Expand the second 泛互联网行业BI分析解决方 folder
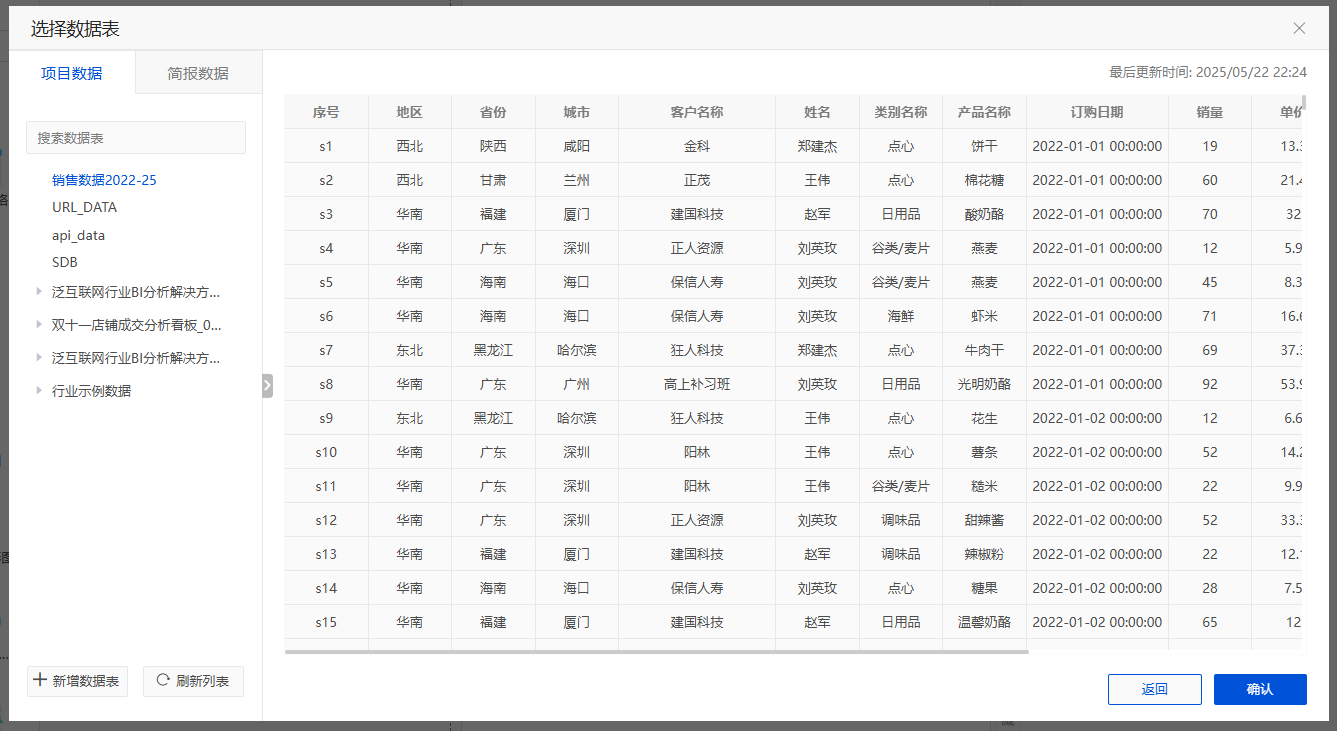The width and height of the screenshot is (1337, 731). coord(39,357)
